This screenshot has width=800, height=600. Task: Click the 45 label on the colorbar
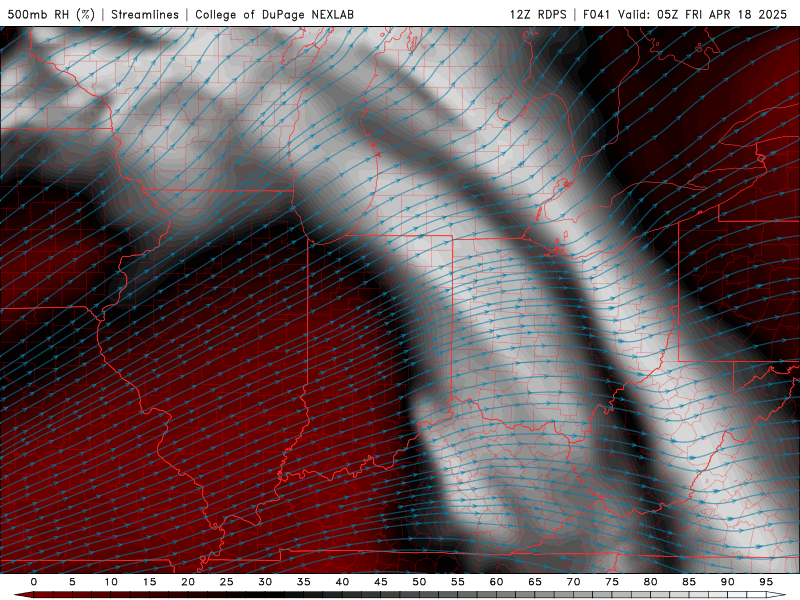[381, 582]
